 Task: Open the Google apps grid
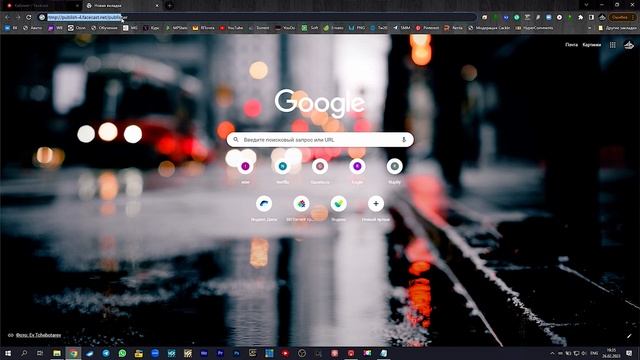pyautogui.click(x=613, y=45)
